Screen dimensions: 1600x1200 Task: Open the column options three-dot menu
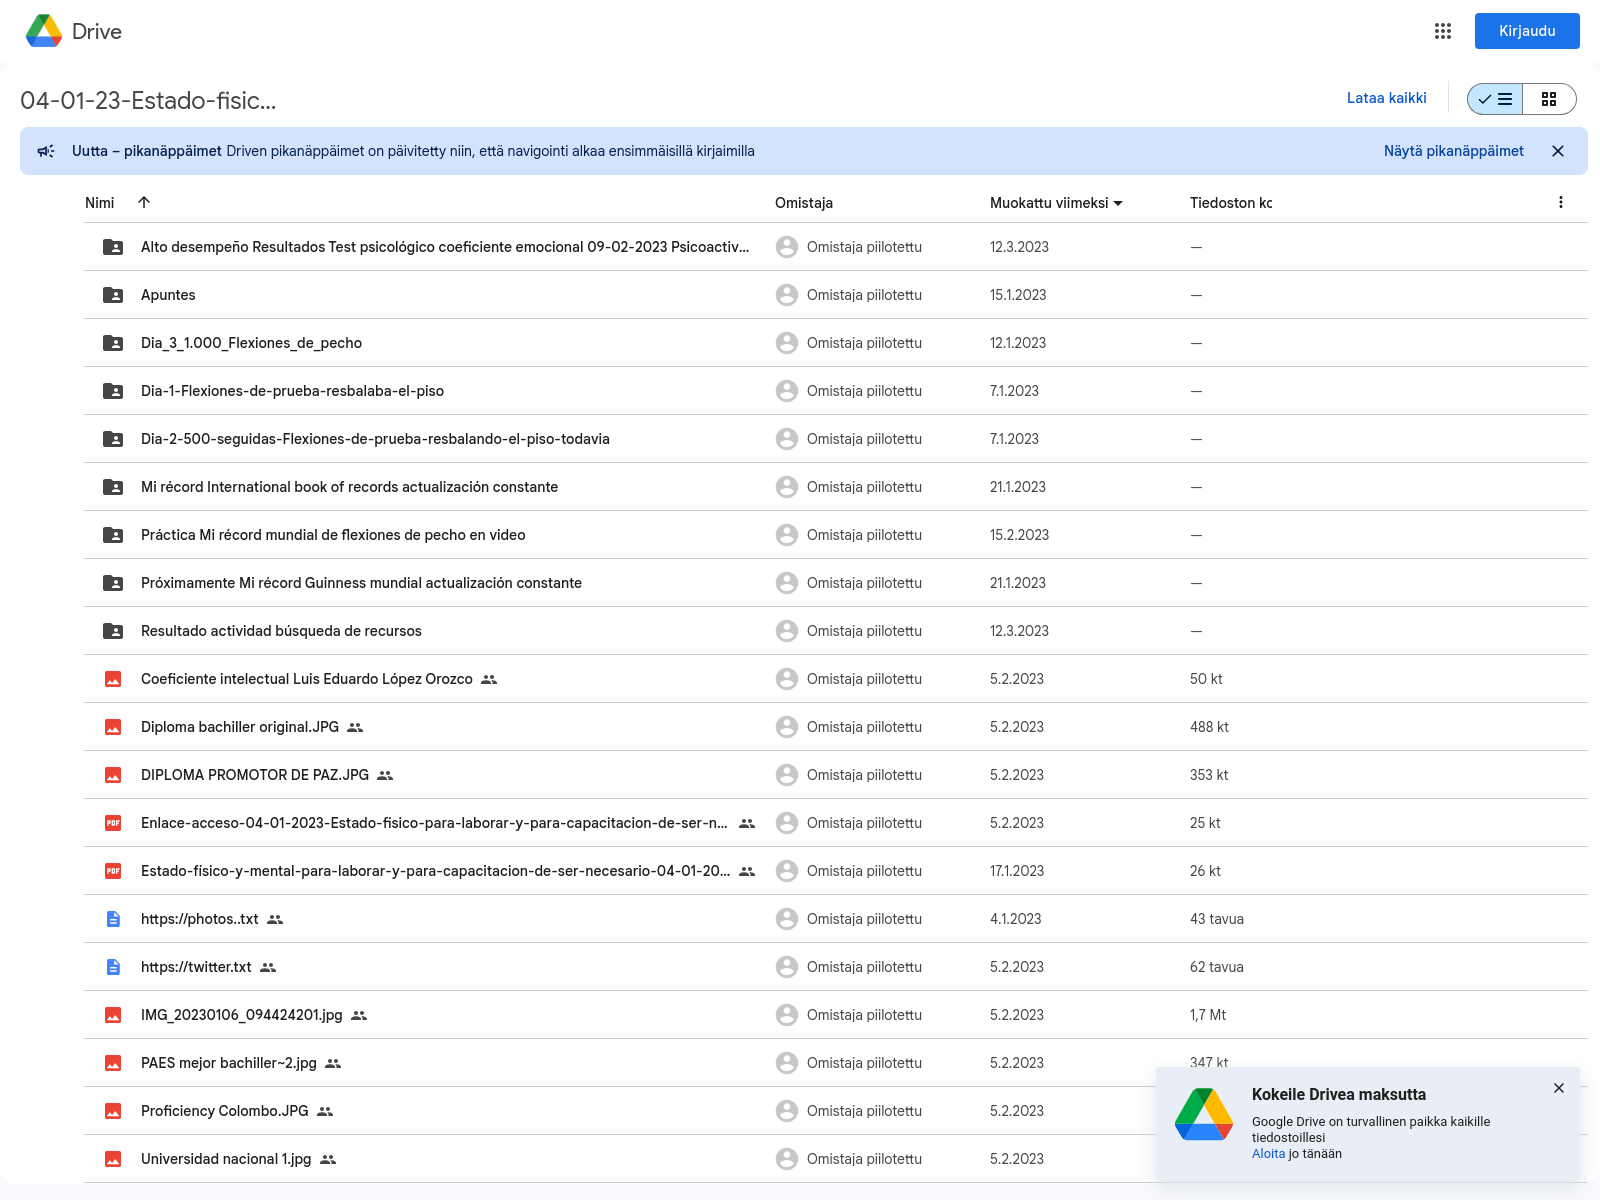(1561, 202)
